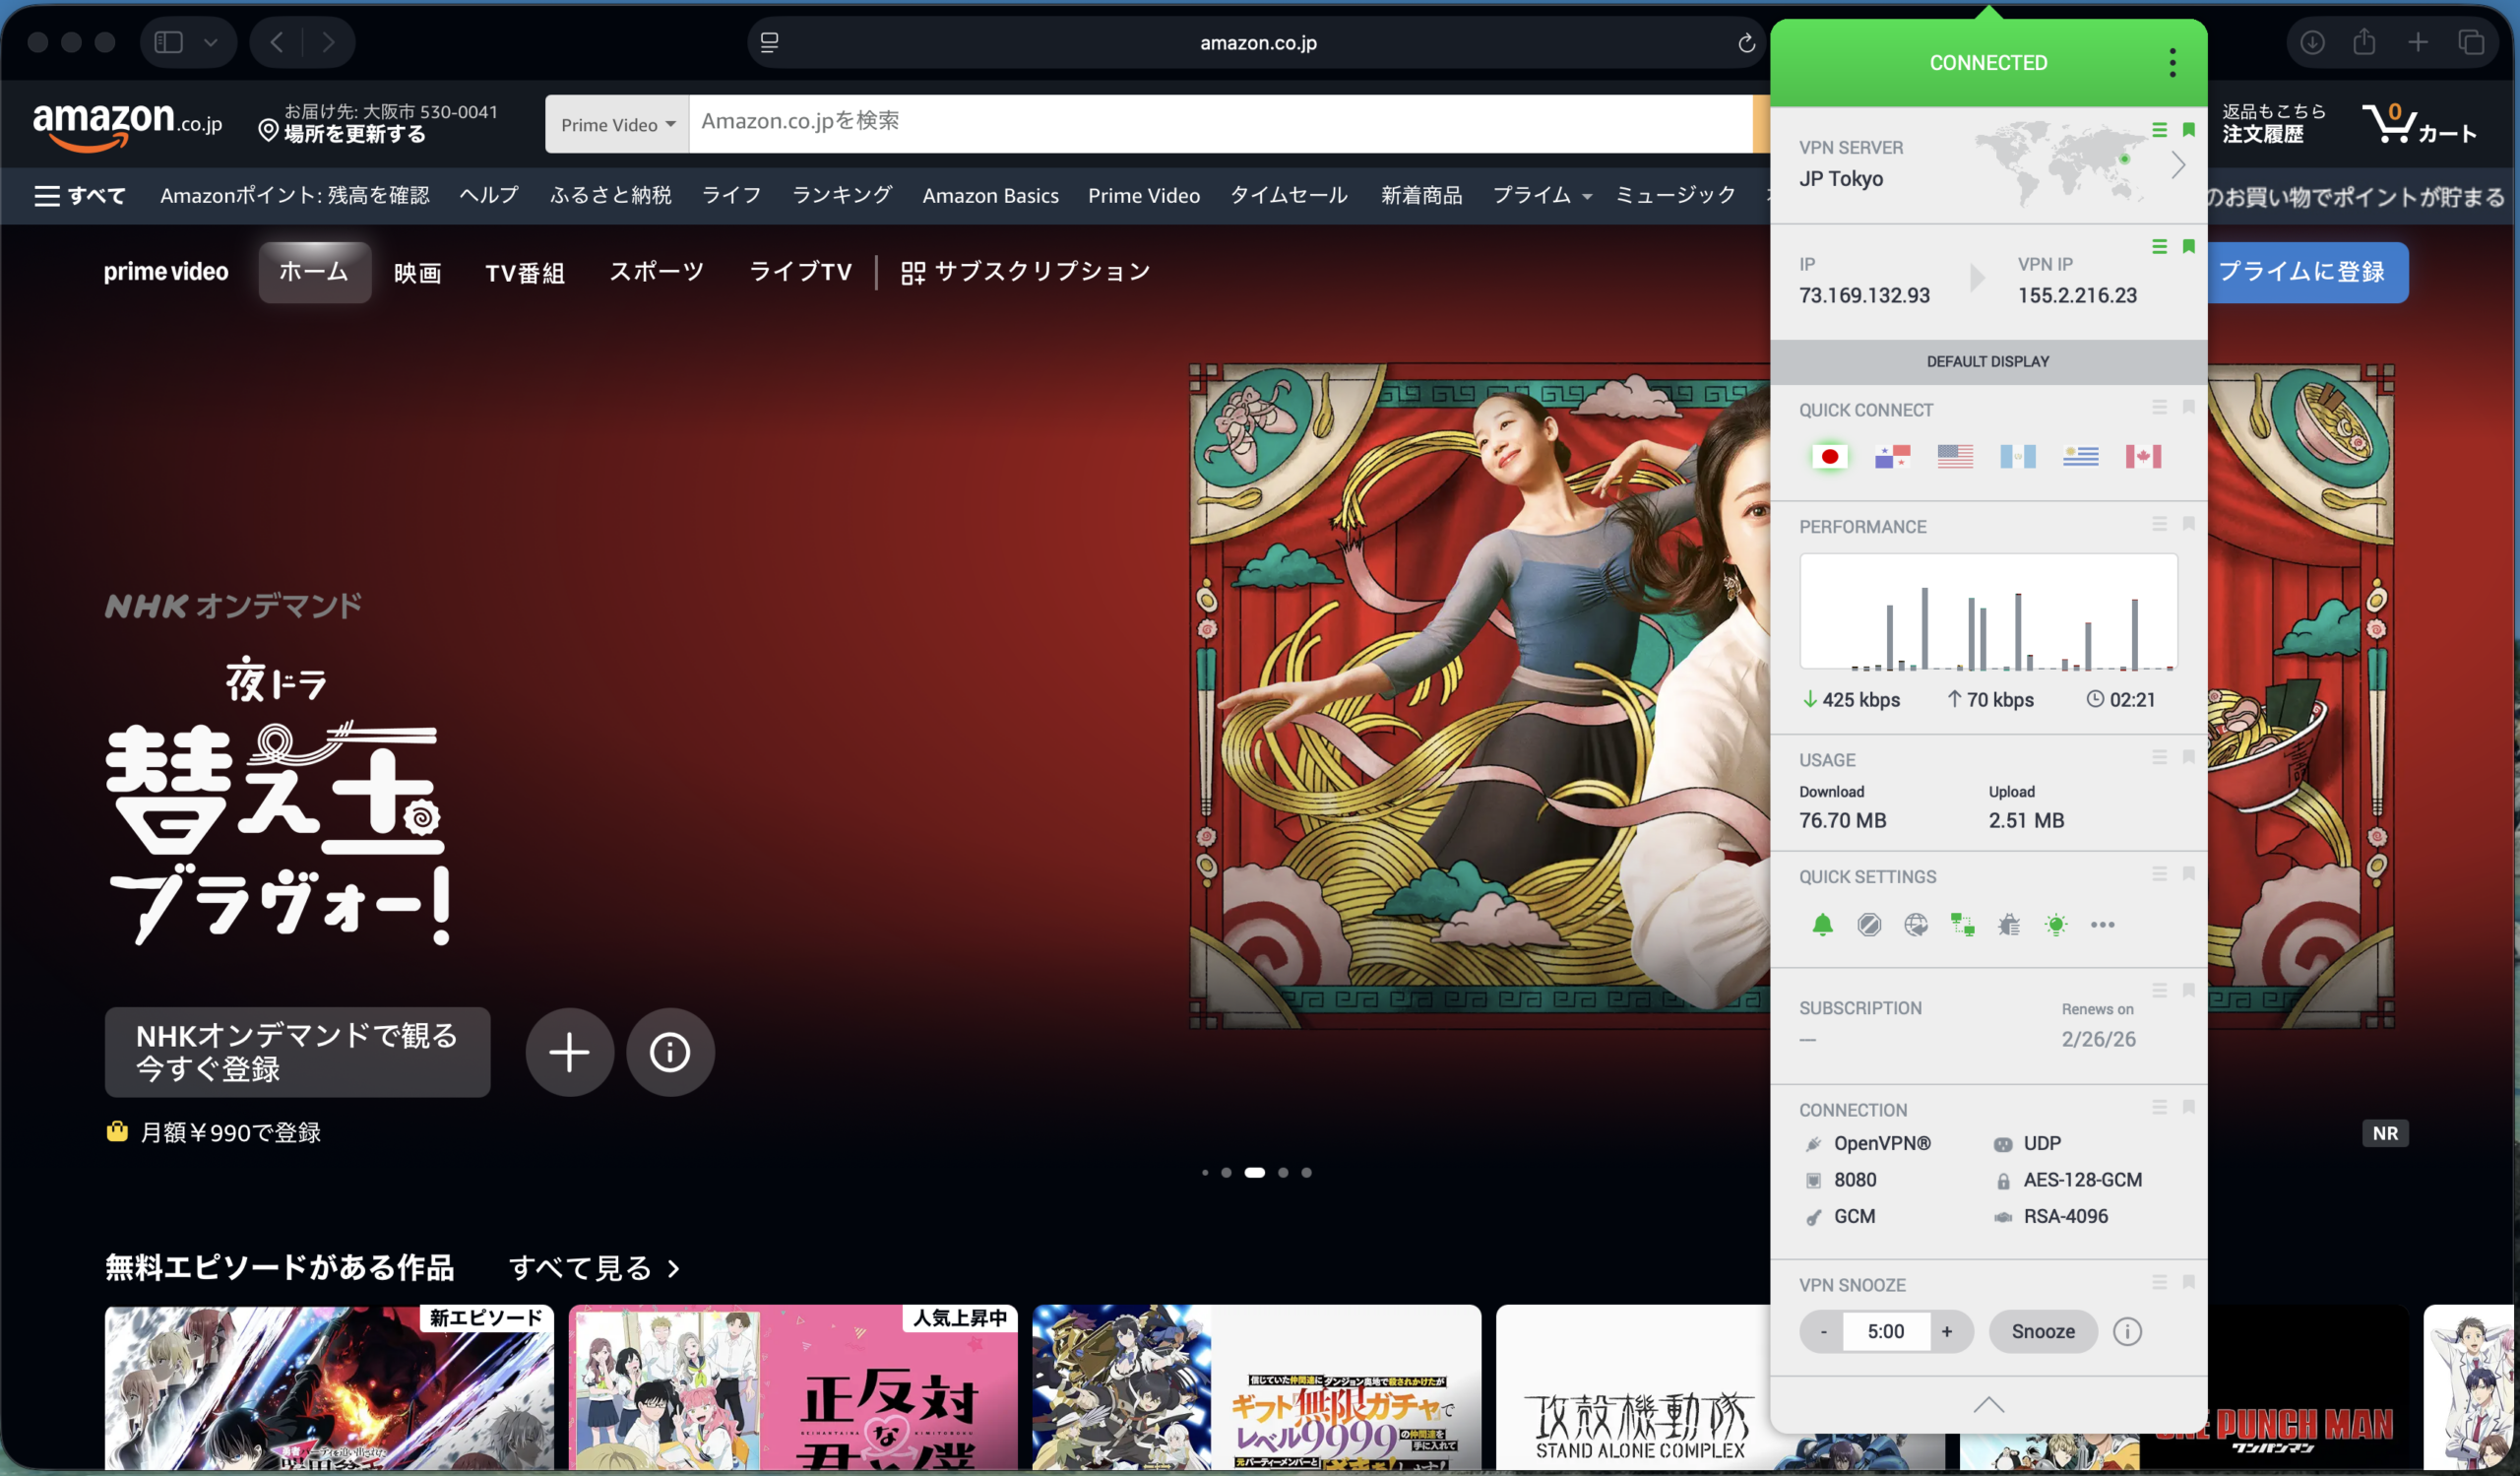
Task: Open the サブスクリプション menu
Action: 1025,272
